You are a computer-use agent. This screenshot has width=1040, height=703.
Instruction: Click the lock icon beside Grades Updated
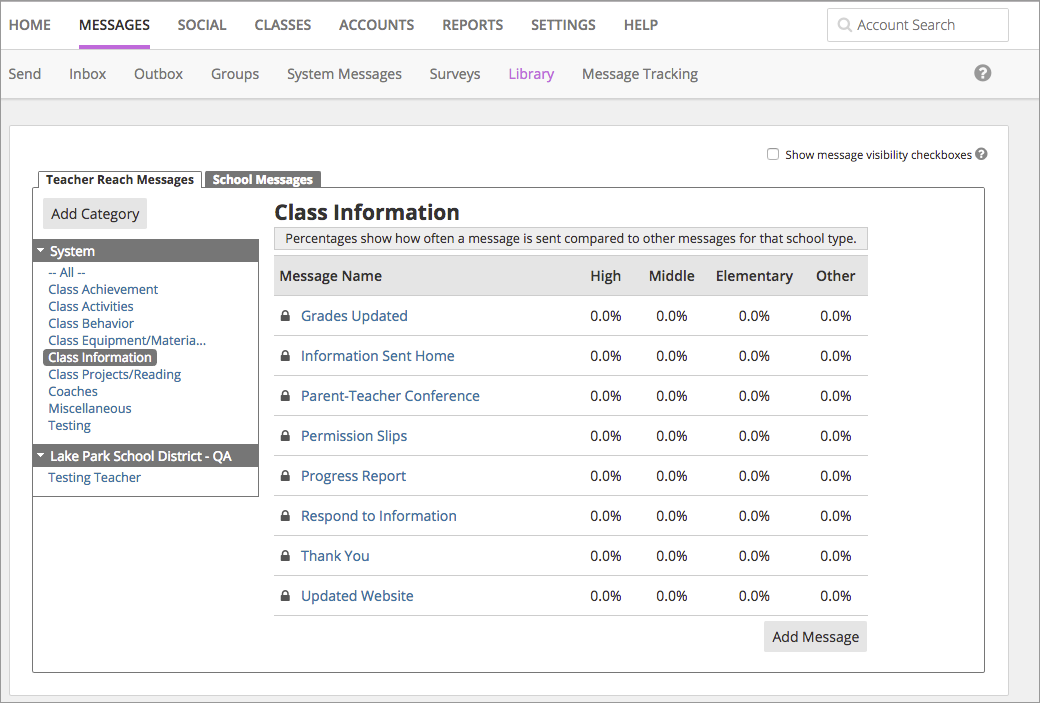(285, 315)
